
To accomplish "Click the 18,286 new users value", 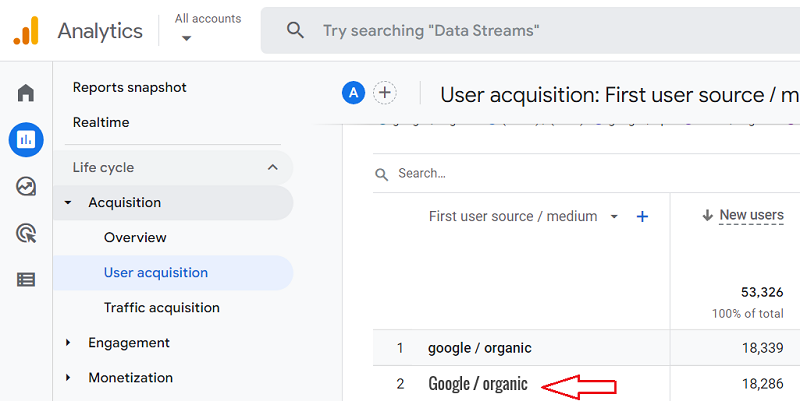I will coord(763,384).
